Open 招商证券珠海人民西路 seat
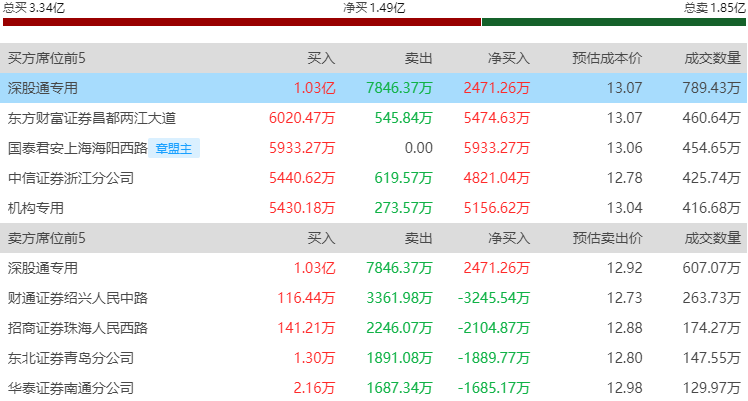Viewport: 748px width, 401px height. [77, 328]
